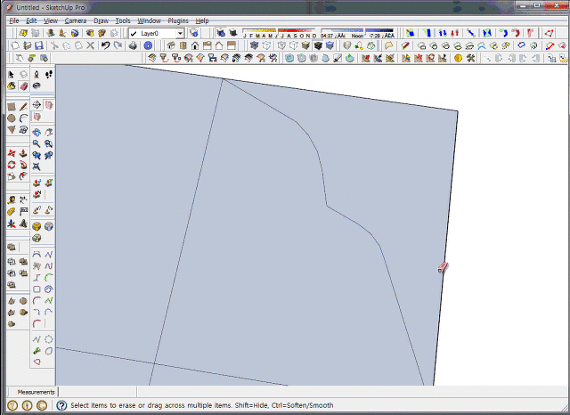Activate the Paint Bucket tool
Viewport: 570px width, 415px height.
[x=11, y=86]
